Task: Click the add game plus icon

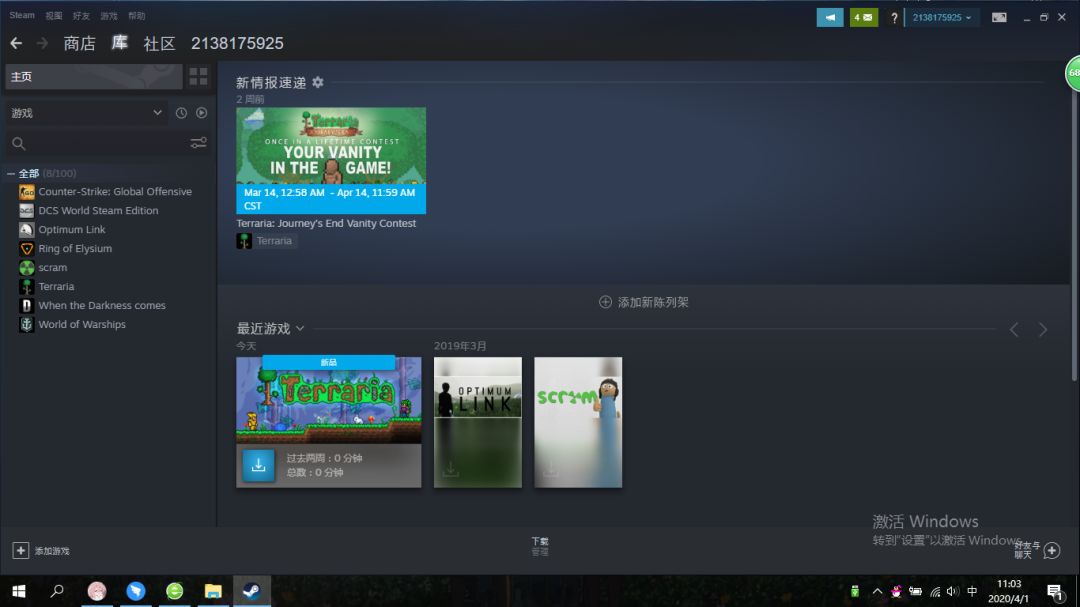Action: point(21,551)
